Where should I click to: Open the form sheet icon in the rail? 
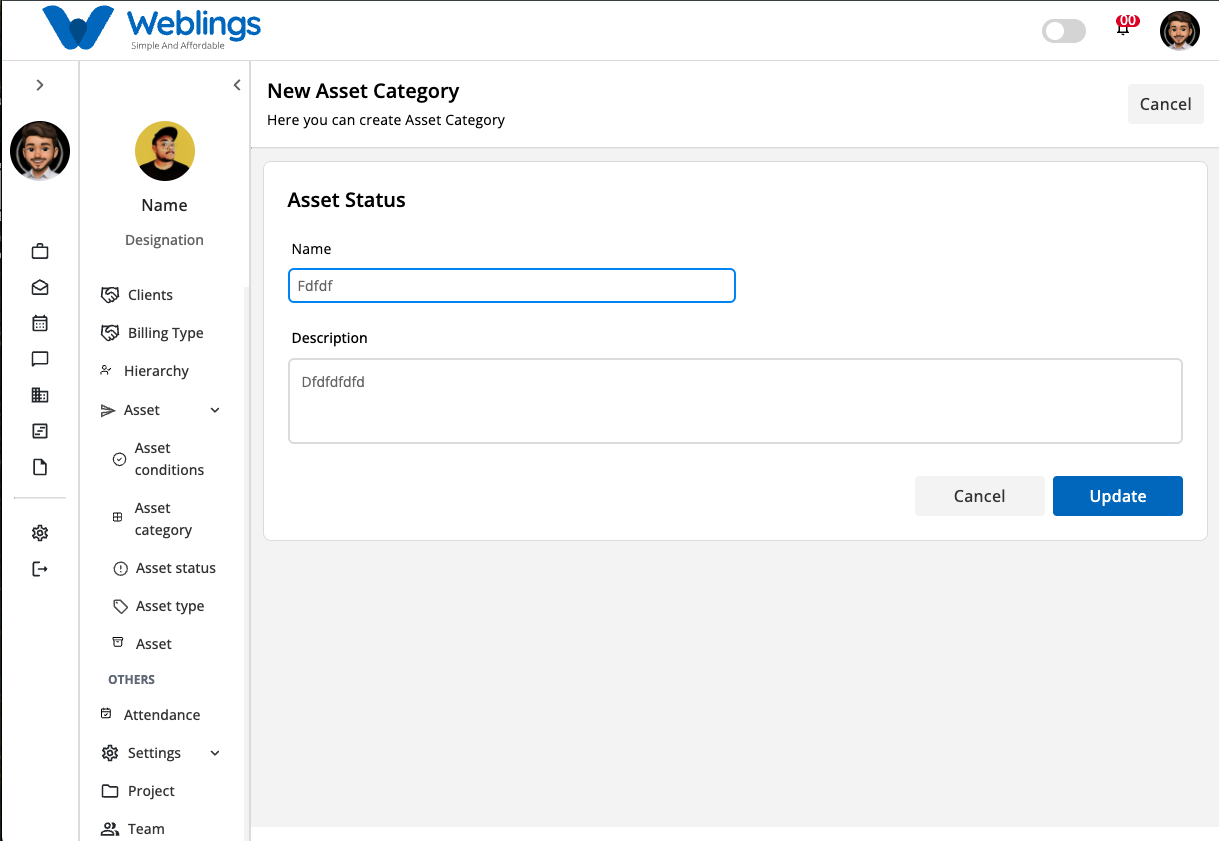40,431
